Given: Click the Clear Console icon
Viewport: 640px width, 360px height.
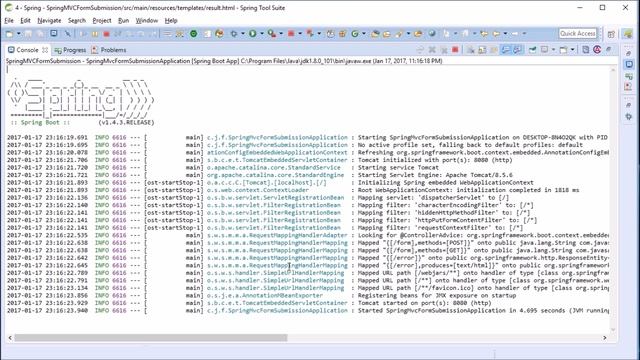Looking at the screenshot, I should [471, 50].
